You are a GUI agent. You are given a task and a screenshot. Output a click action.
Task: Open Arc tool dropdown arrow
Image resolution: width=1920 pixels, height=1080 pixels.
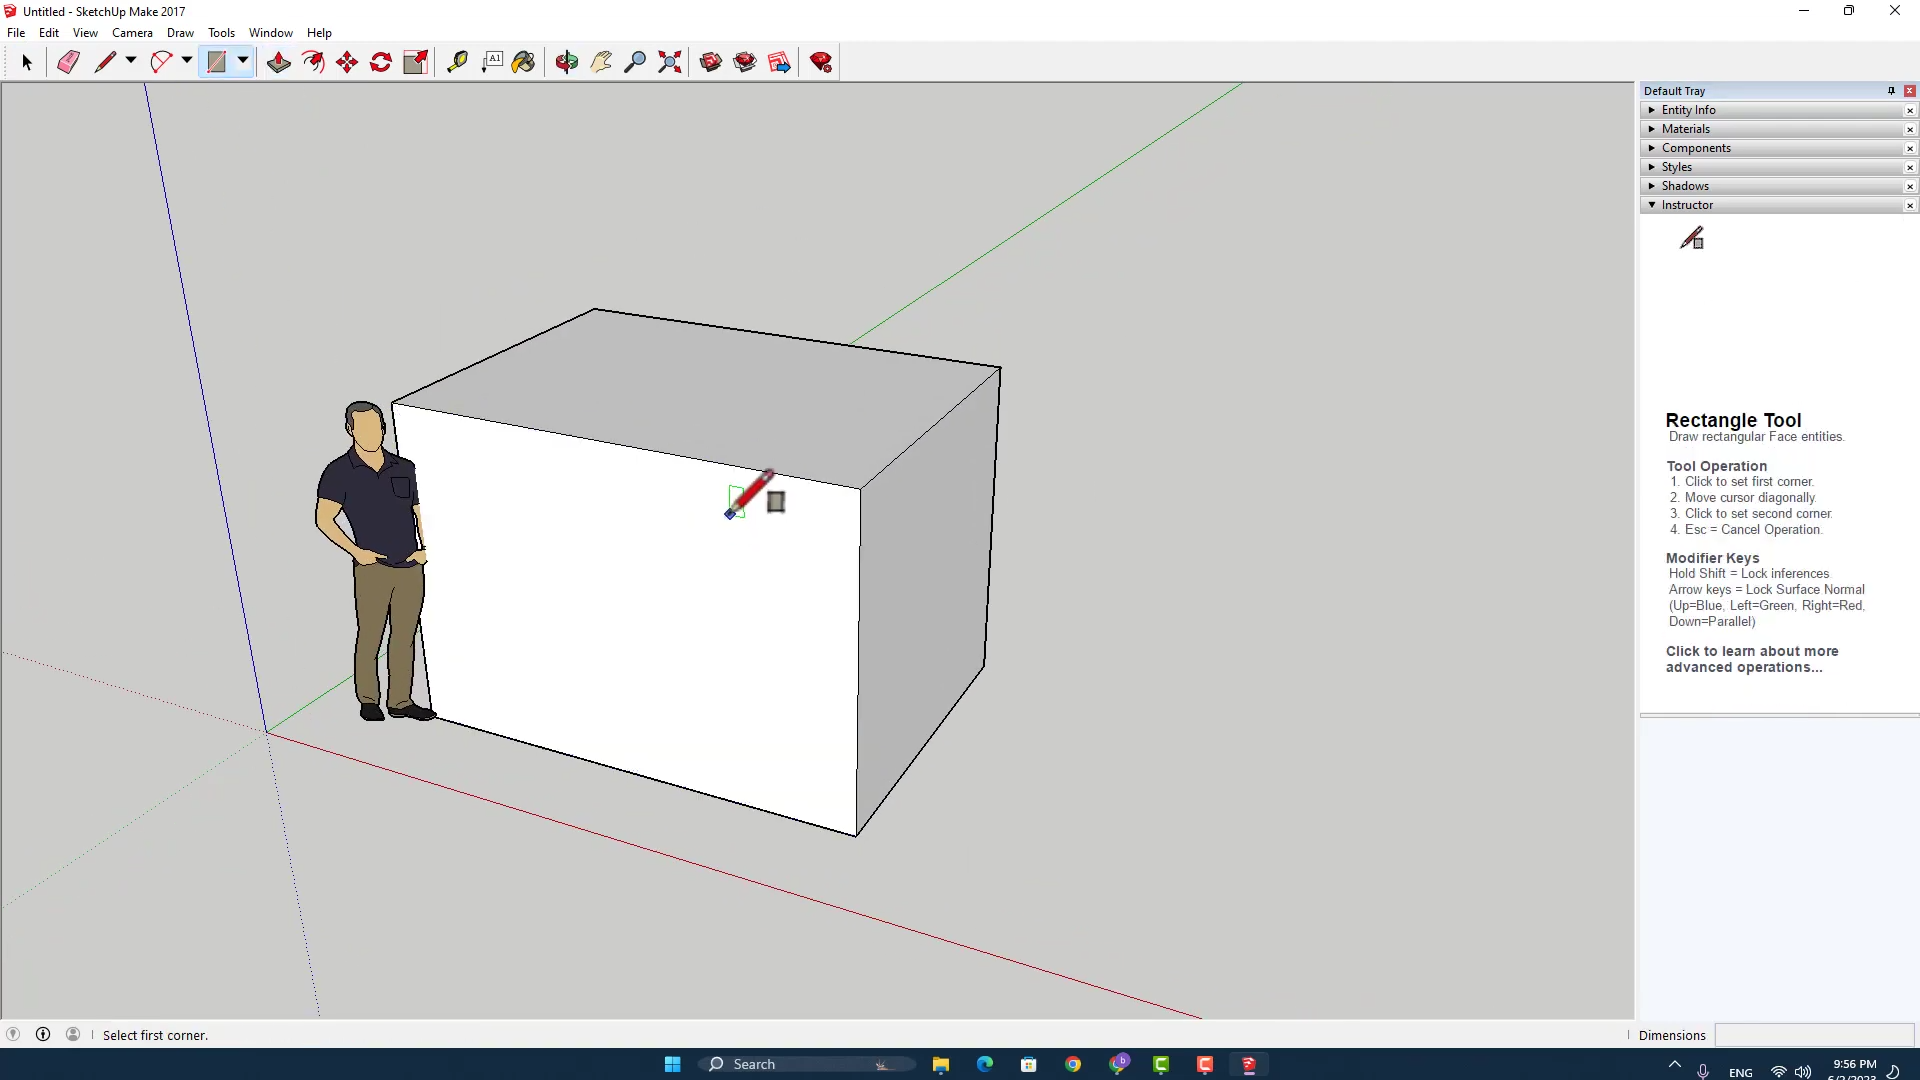click(x=187, y=61)
